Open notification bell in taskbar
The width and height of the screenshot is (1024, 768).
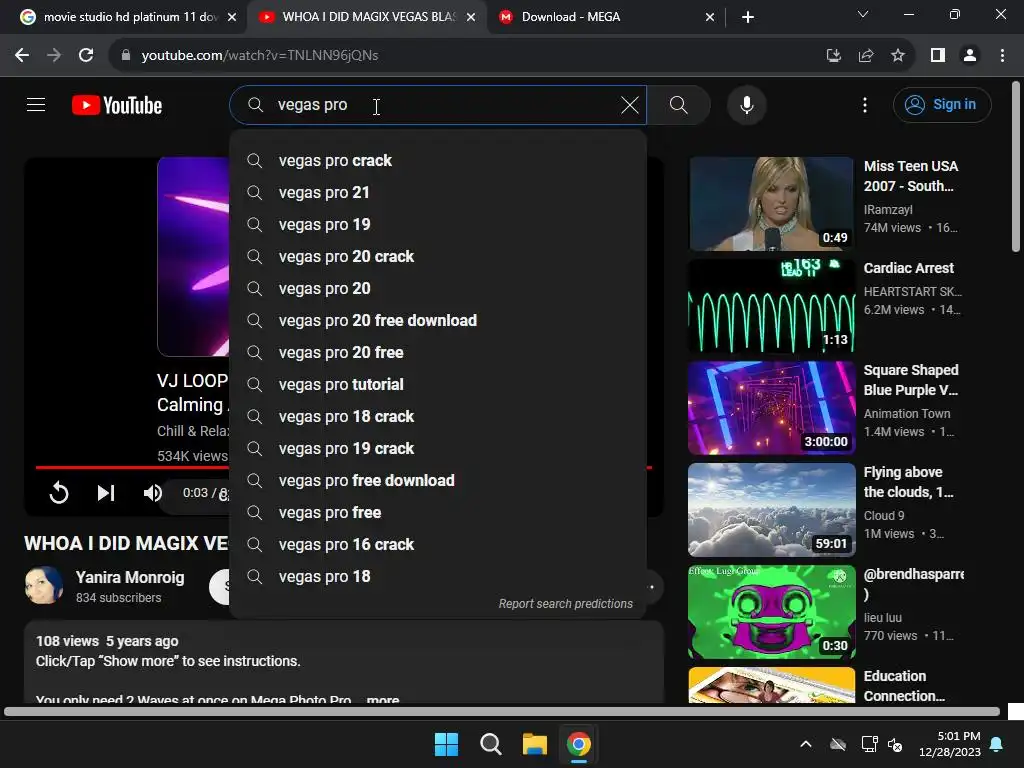pos(997,744)
